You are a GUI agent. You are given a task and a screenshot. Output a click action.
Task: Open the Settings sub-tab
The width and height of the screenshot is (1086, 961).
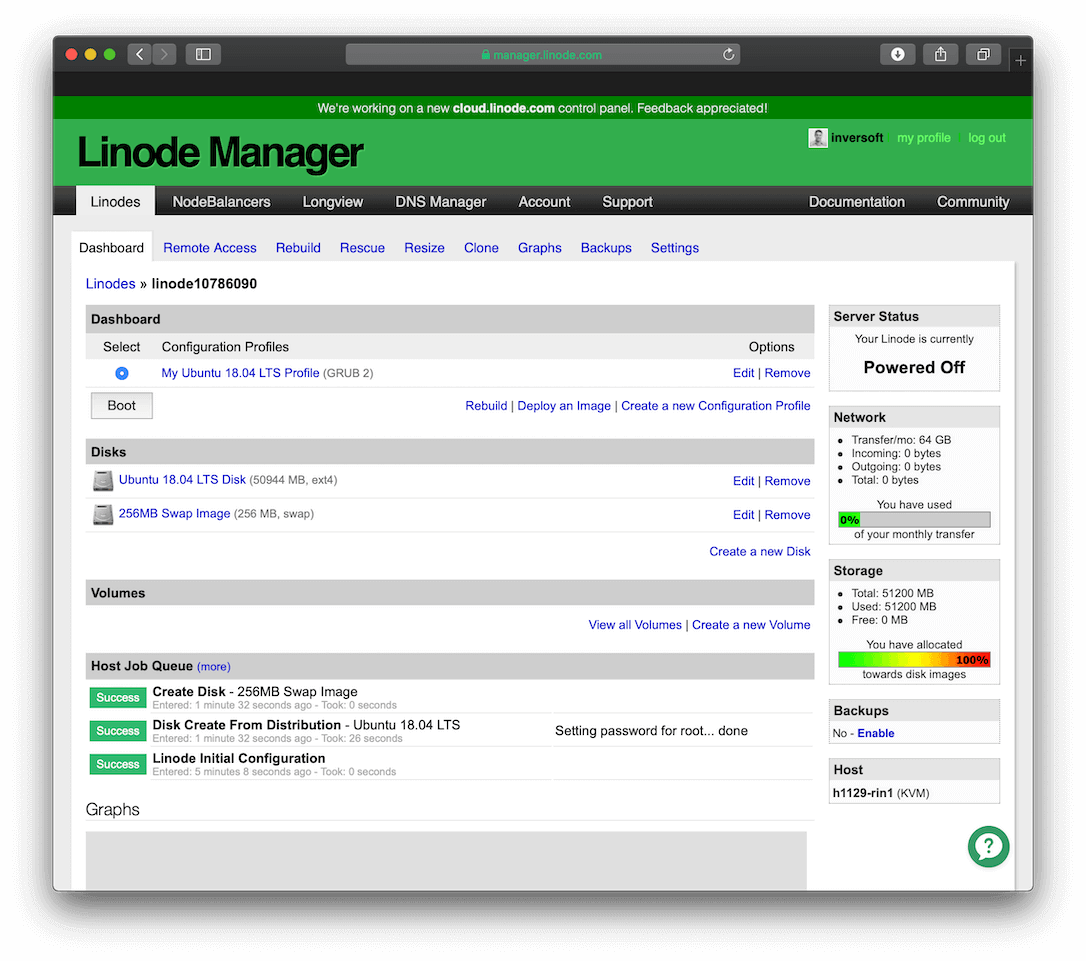pos(675,248)
